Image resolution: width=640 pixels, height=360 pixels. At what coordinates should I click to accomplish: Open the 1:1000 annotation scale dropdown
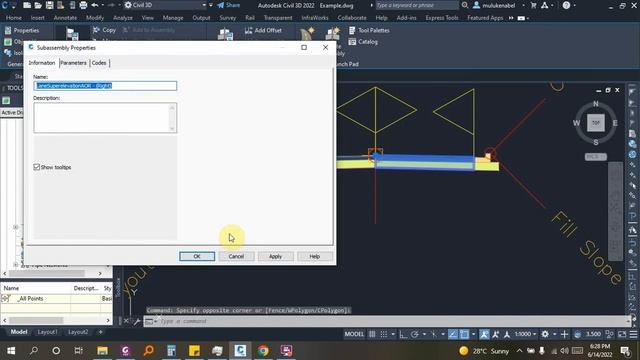[x=525, y=334]
